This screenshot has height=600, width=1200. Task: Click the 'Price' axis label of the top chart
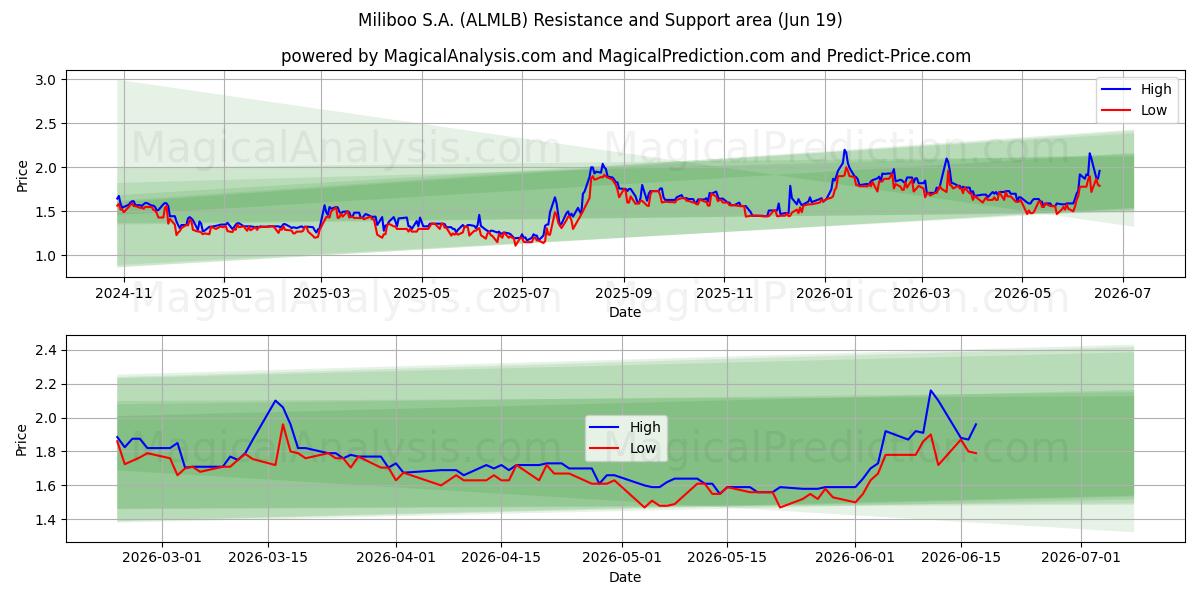(x=22, y=174)
